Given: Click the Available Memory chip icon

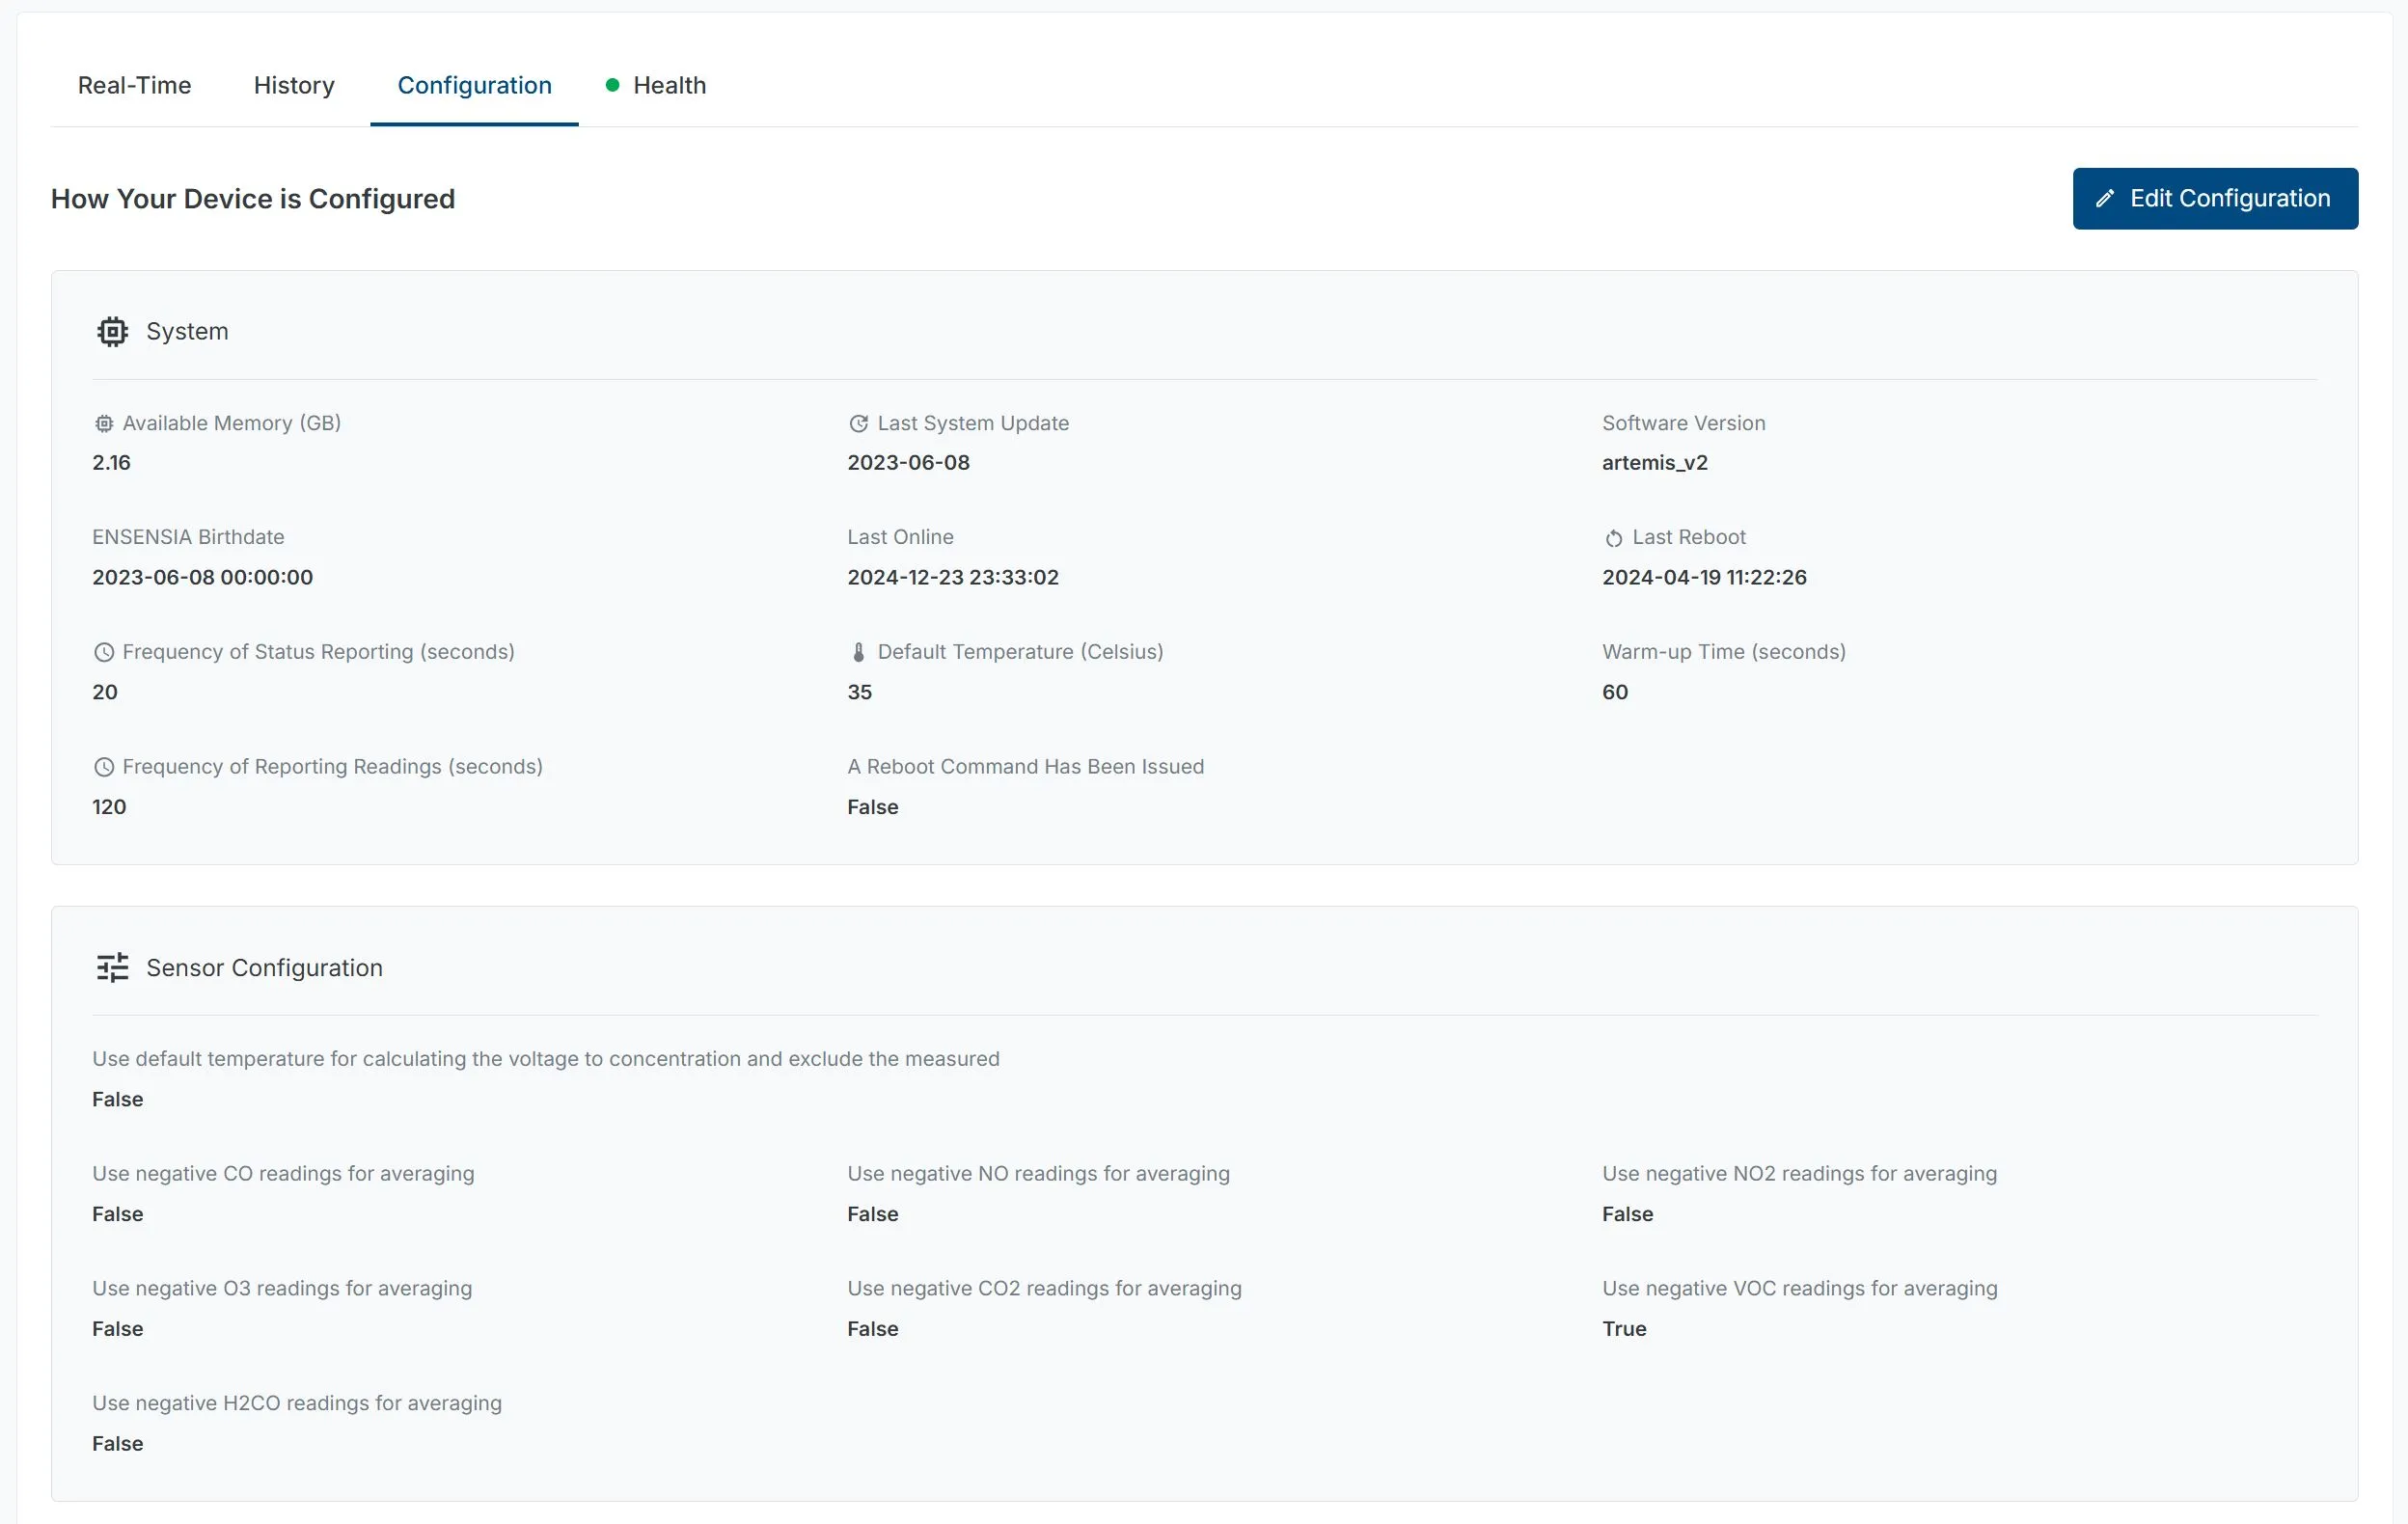Looking at the screenshot, I should (103, 424).
